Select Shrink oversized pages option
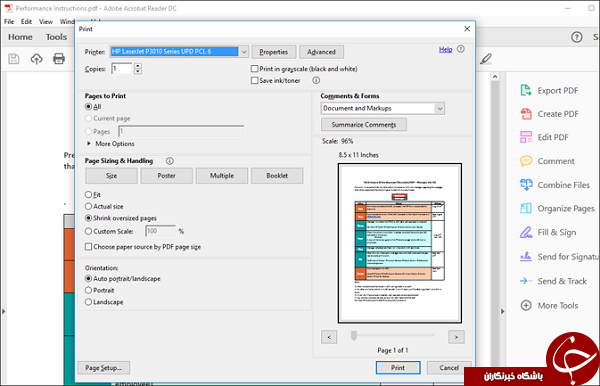 pyautogui.click(x=88, y=218)
